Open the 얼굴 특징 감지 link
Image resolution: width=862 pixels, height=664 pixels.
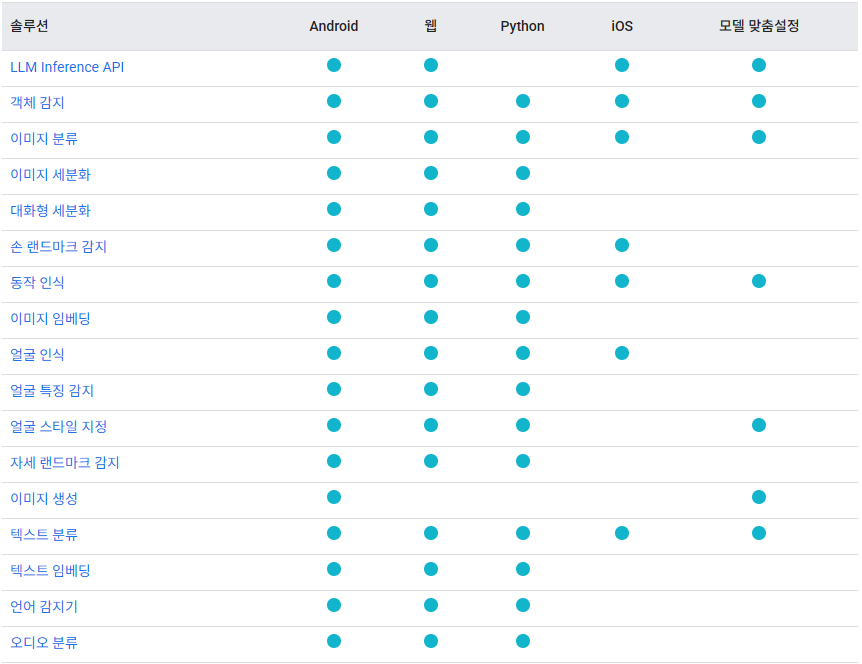[x=52, y=391]
